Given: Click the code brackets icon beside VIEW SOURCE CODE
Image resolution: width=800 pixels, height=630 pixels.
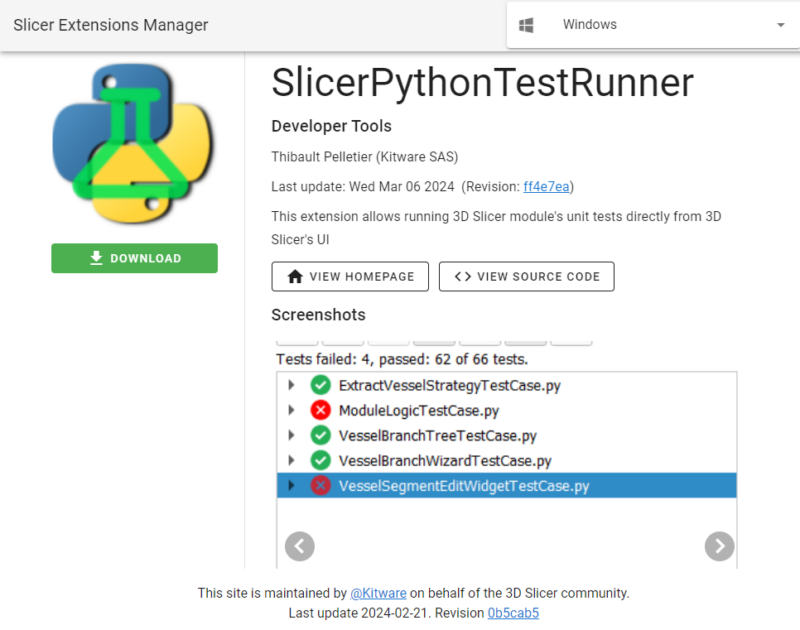Looking at the screenshot, I should click(461, 277).
